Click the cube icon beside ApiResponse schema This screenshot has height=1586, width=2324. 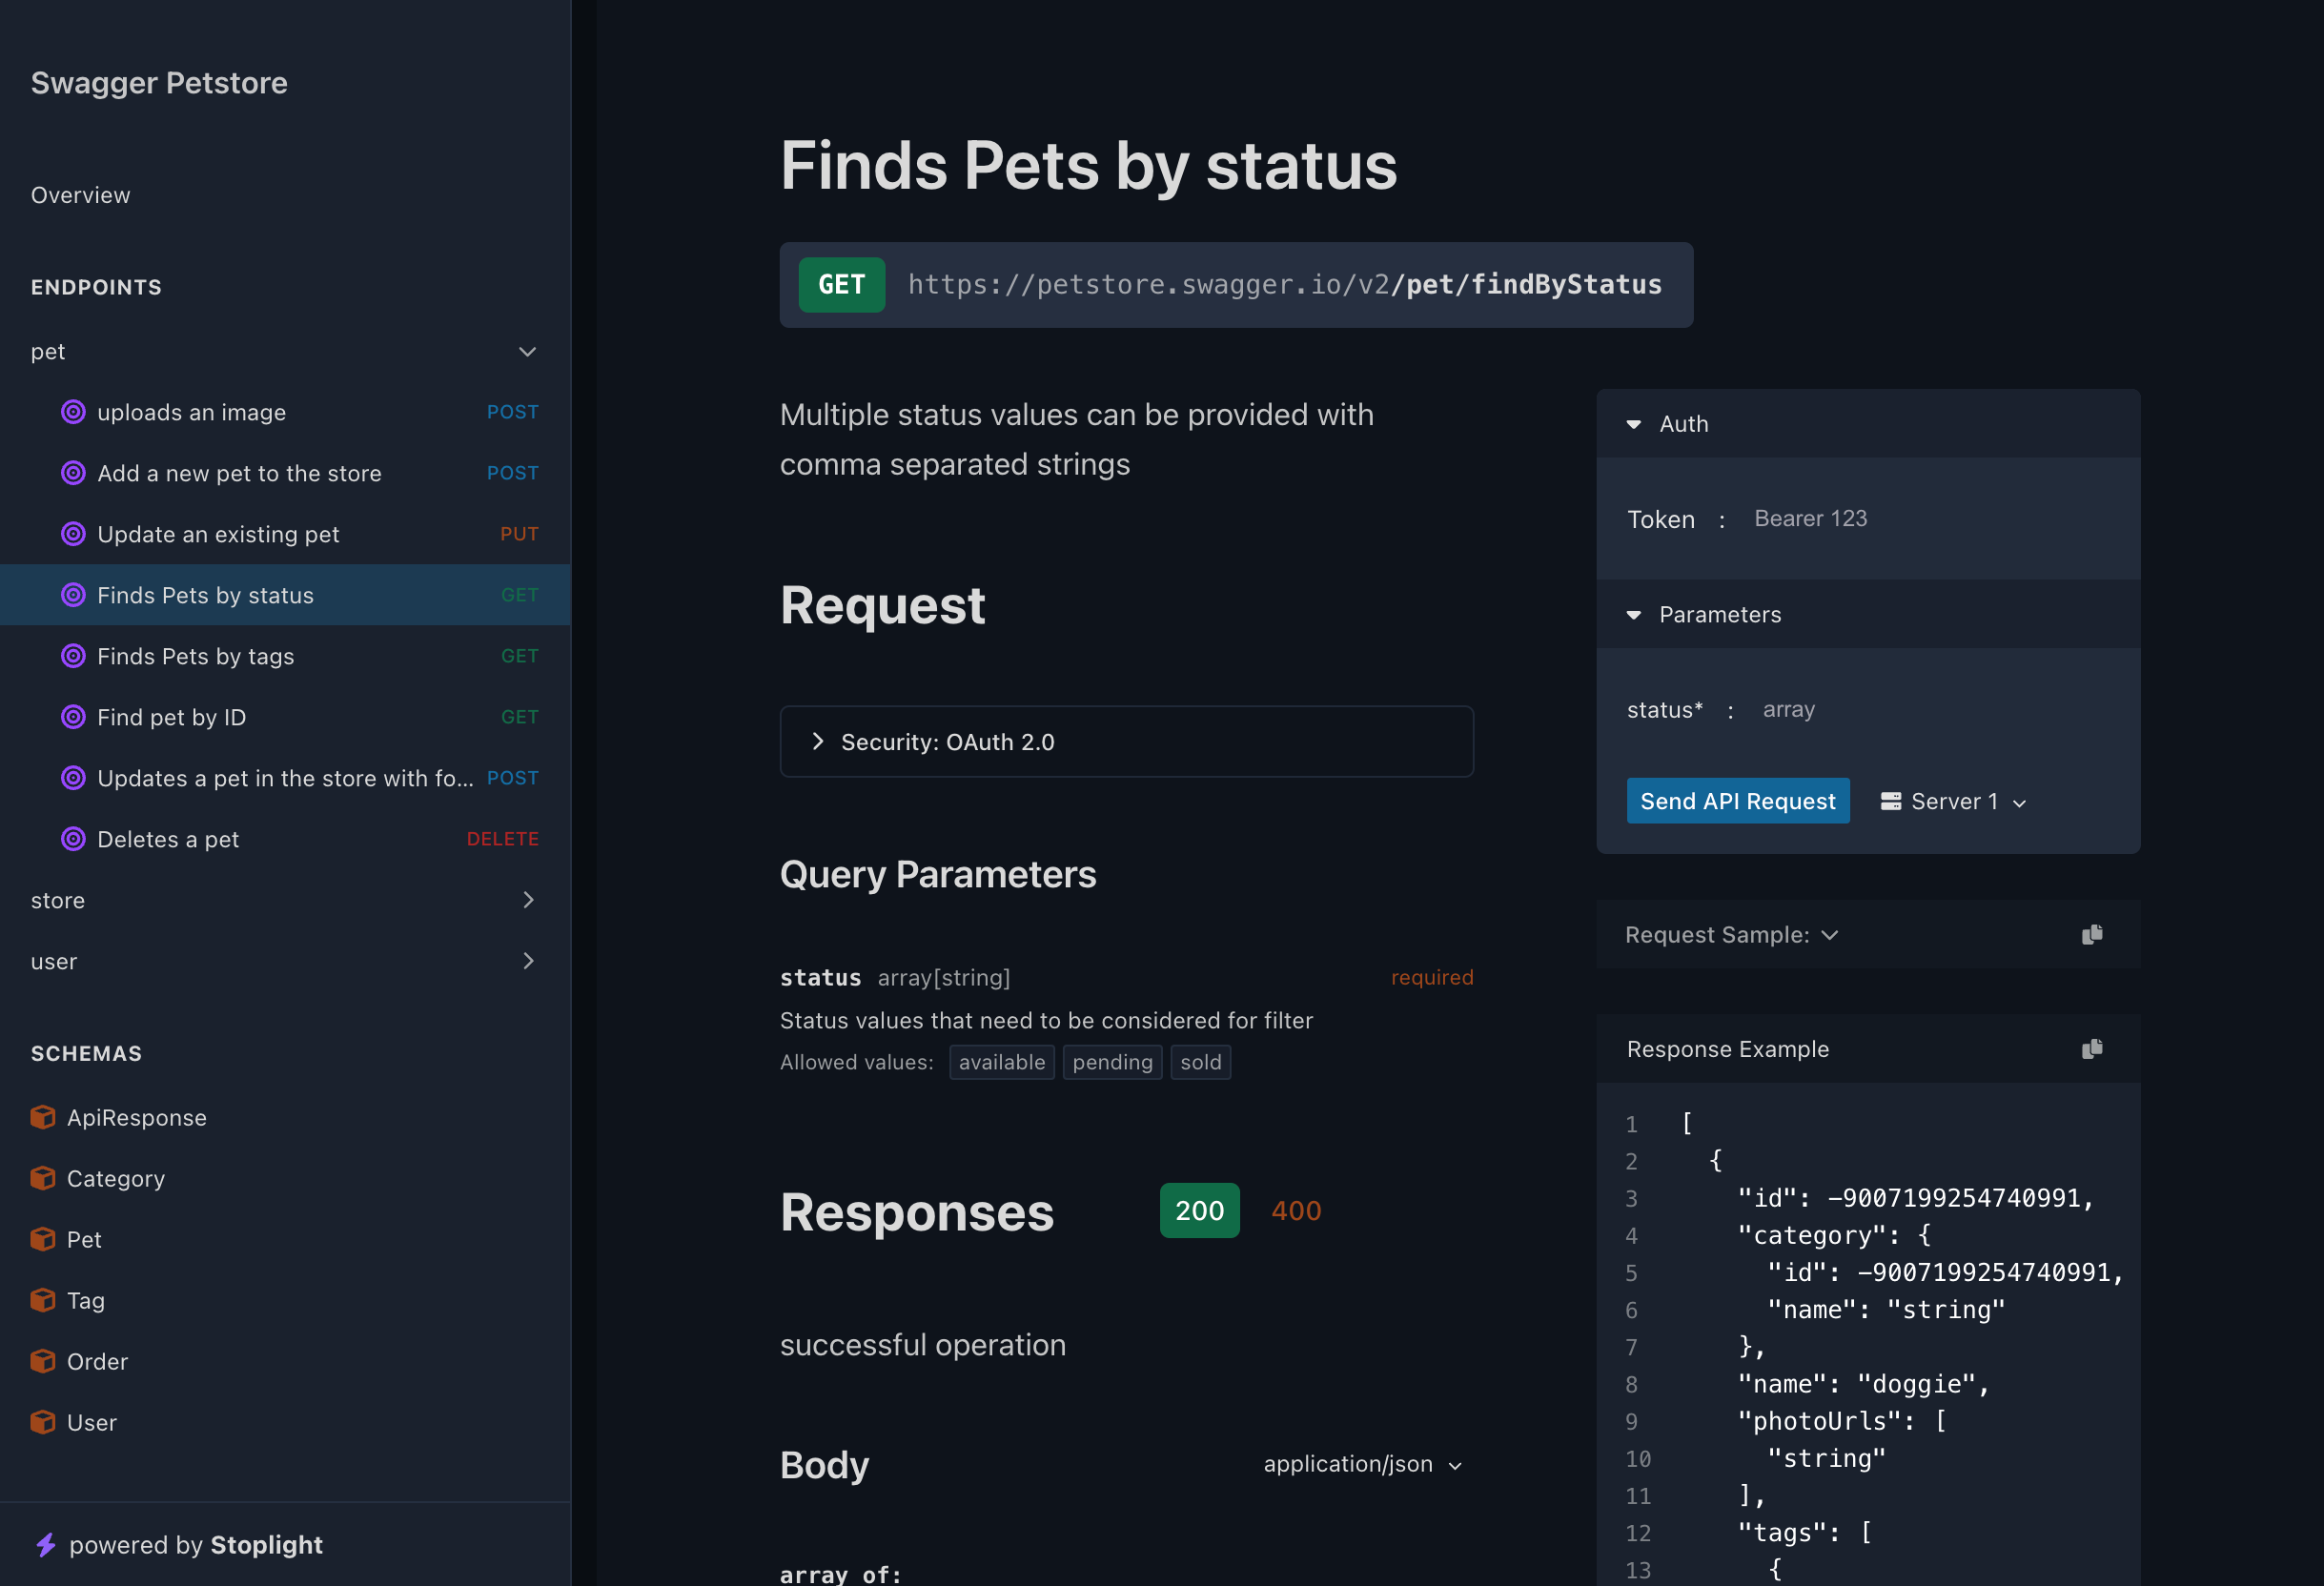pos(43,1117)
